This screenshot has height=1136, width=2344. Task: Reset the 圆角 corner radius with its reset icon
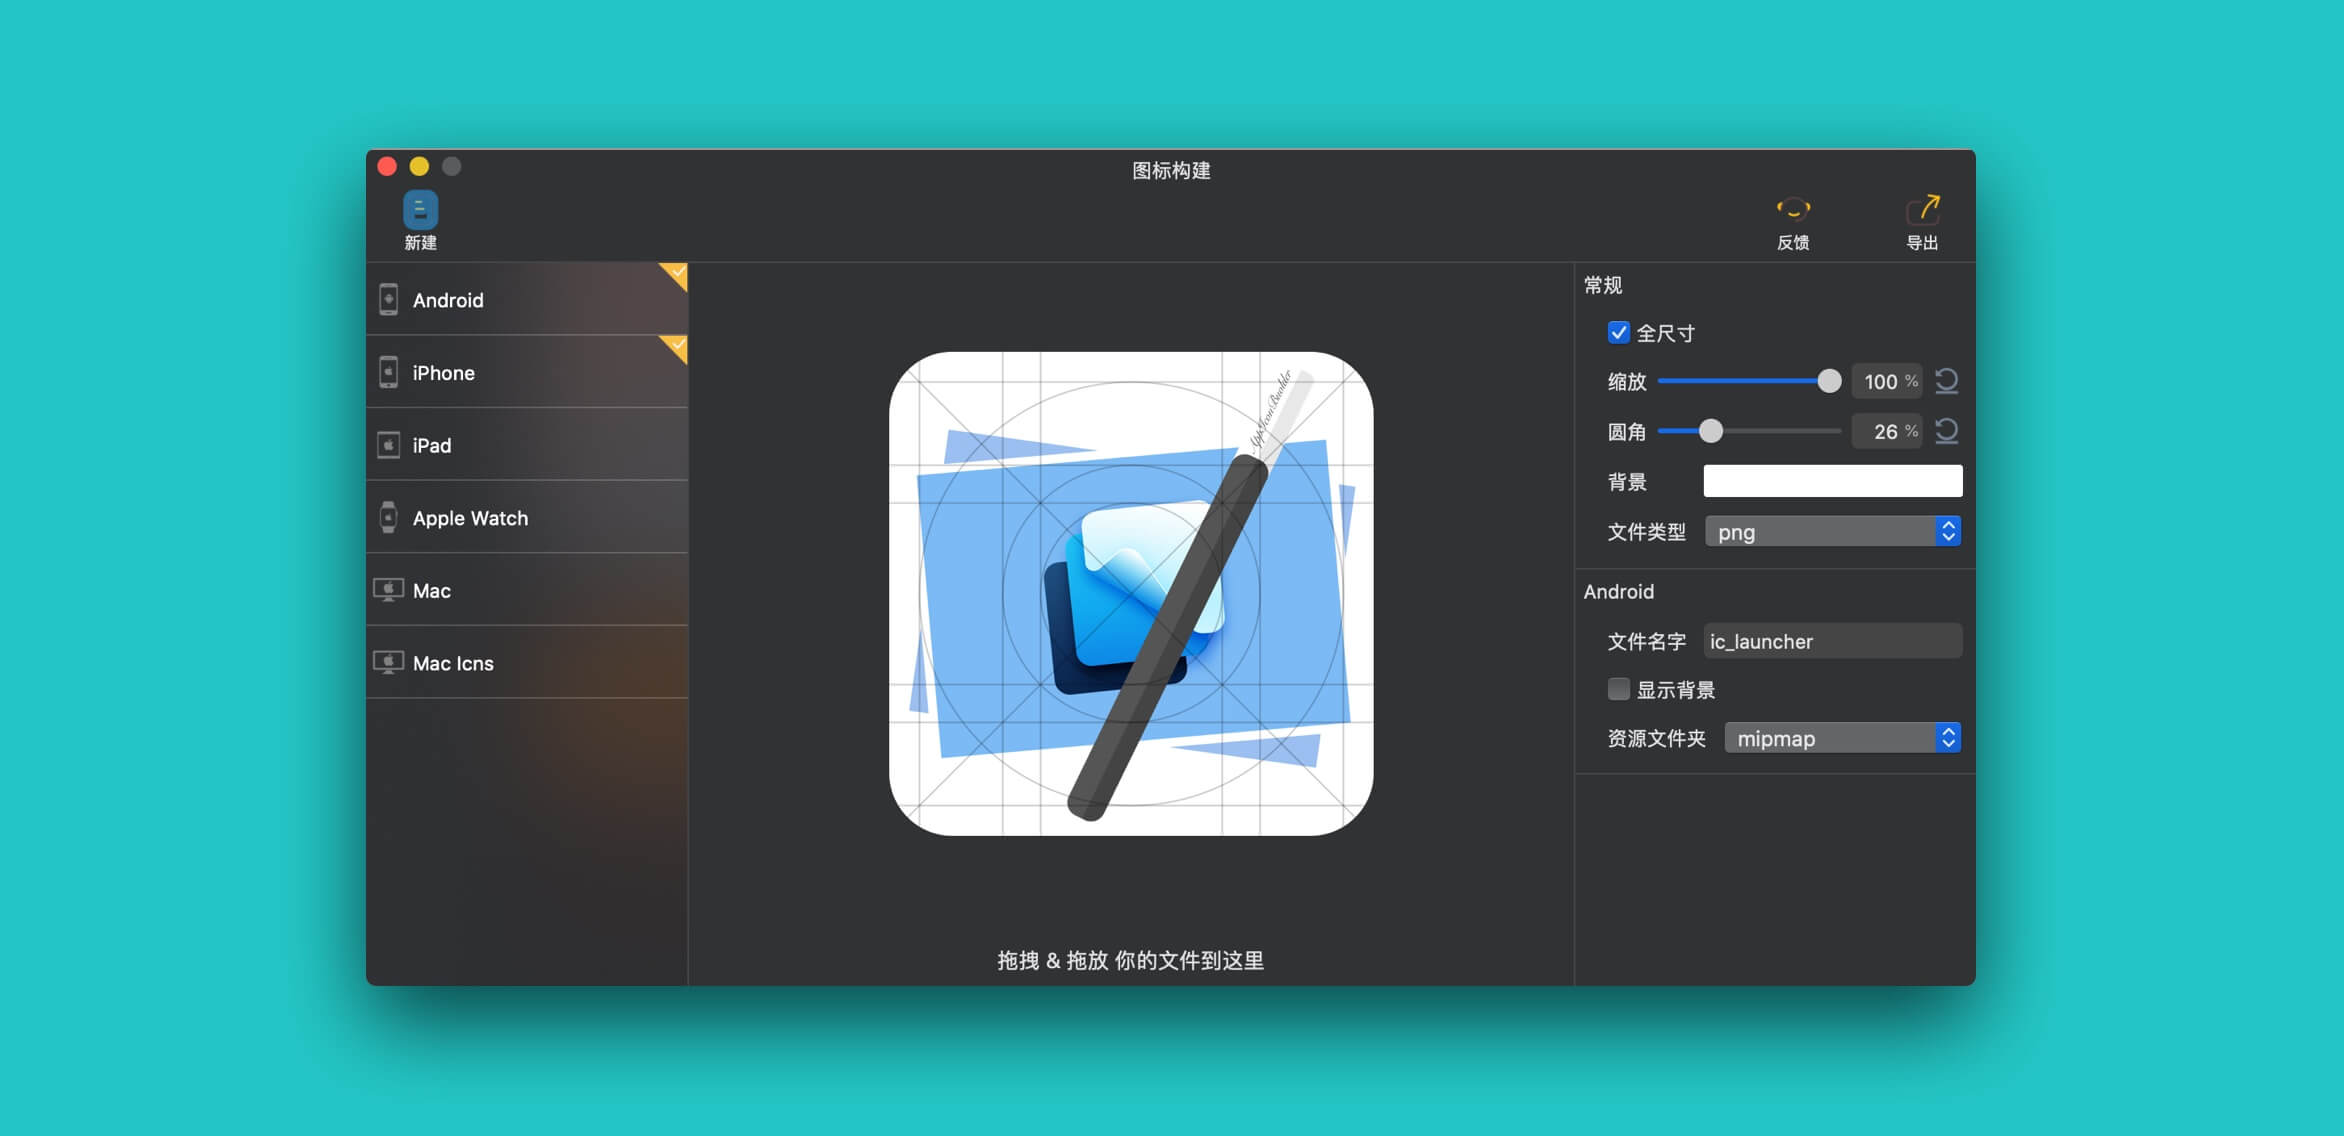pyautogui.click(x=1946, y=431)
